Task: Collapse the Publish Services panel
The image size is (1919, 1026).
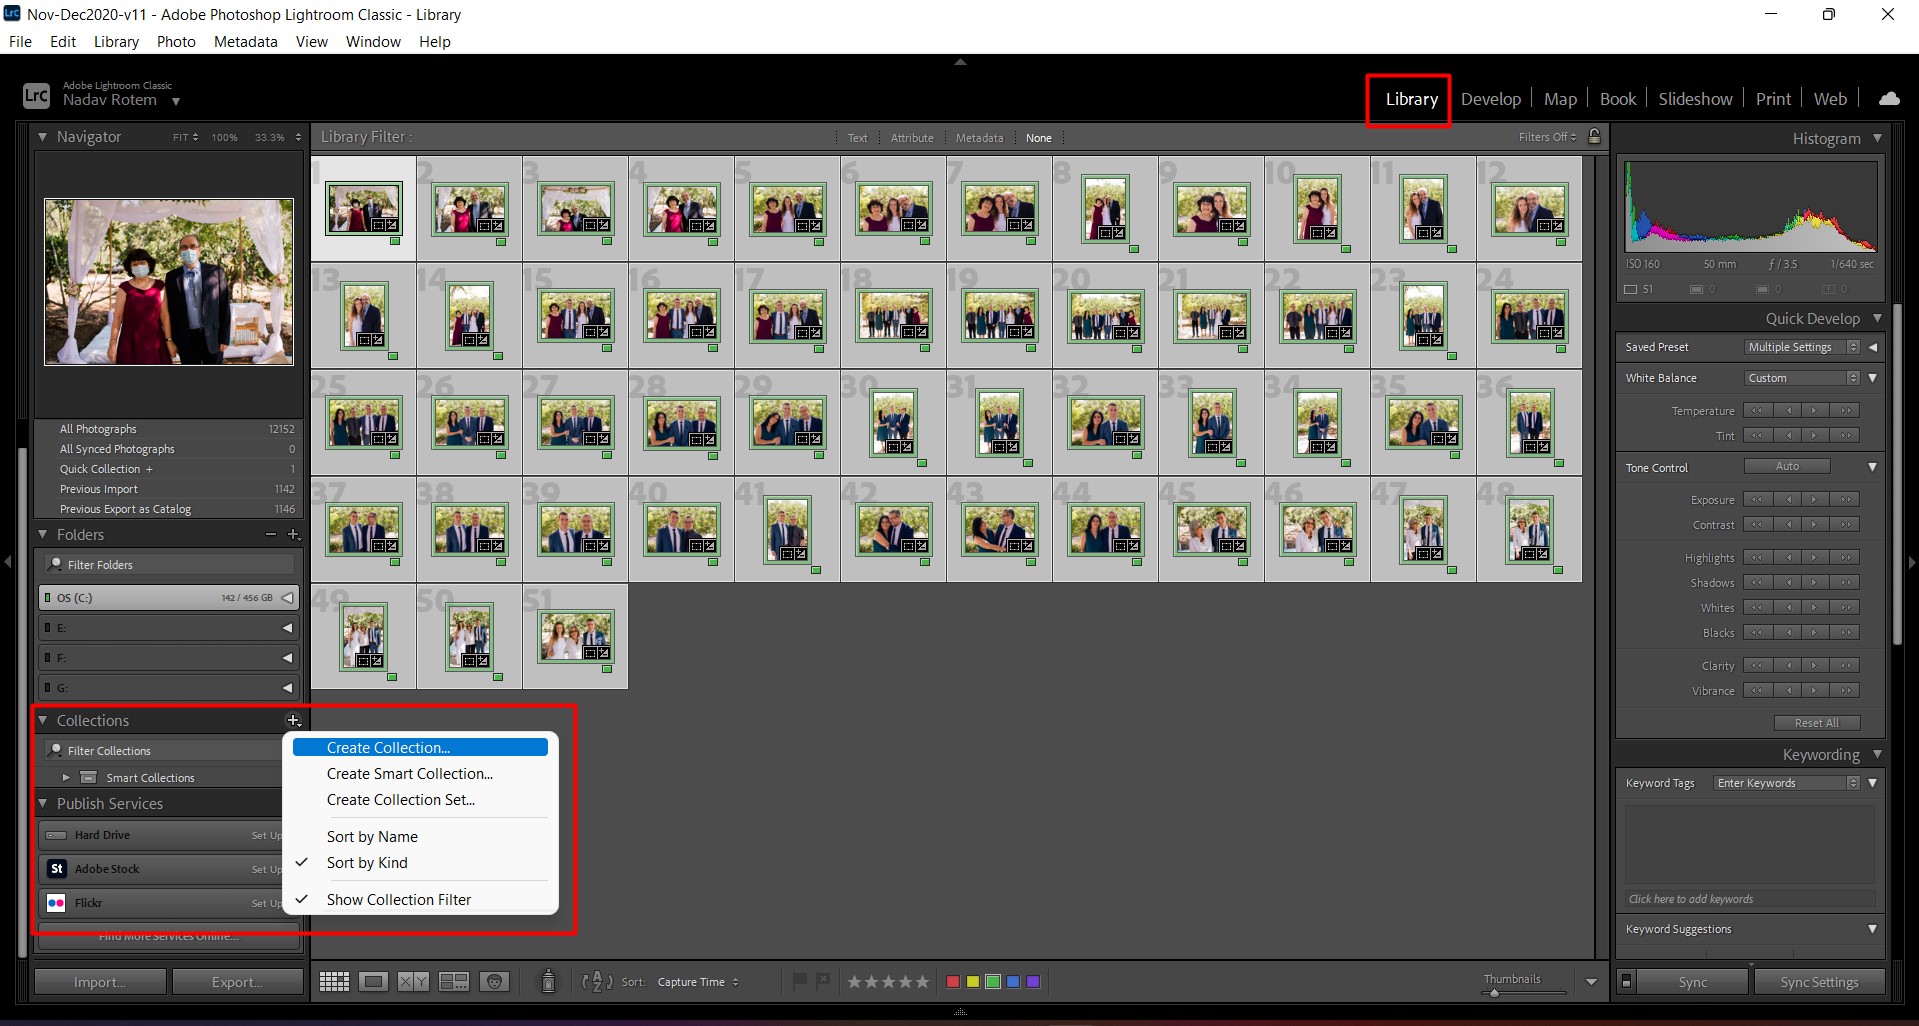Action: point(43,803)
